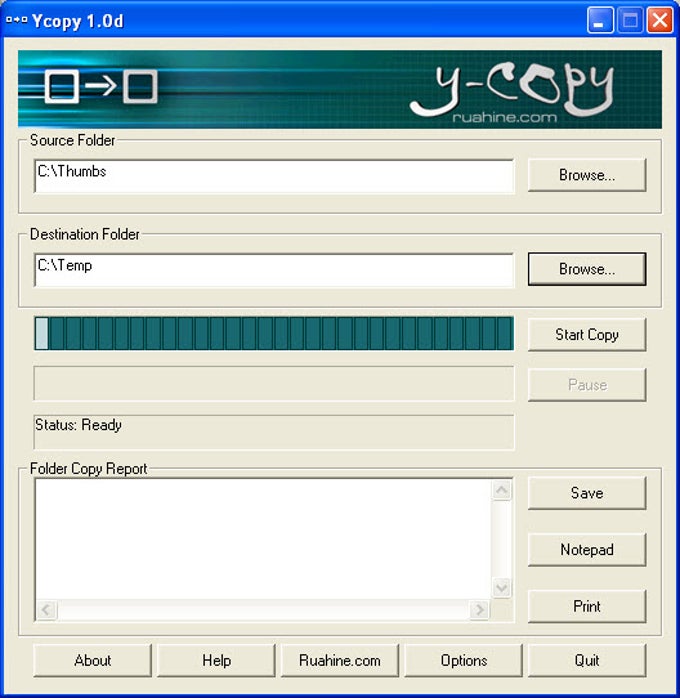
Task: Click the report scroll right arrow
Action: [x=479, y=609]
